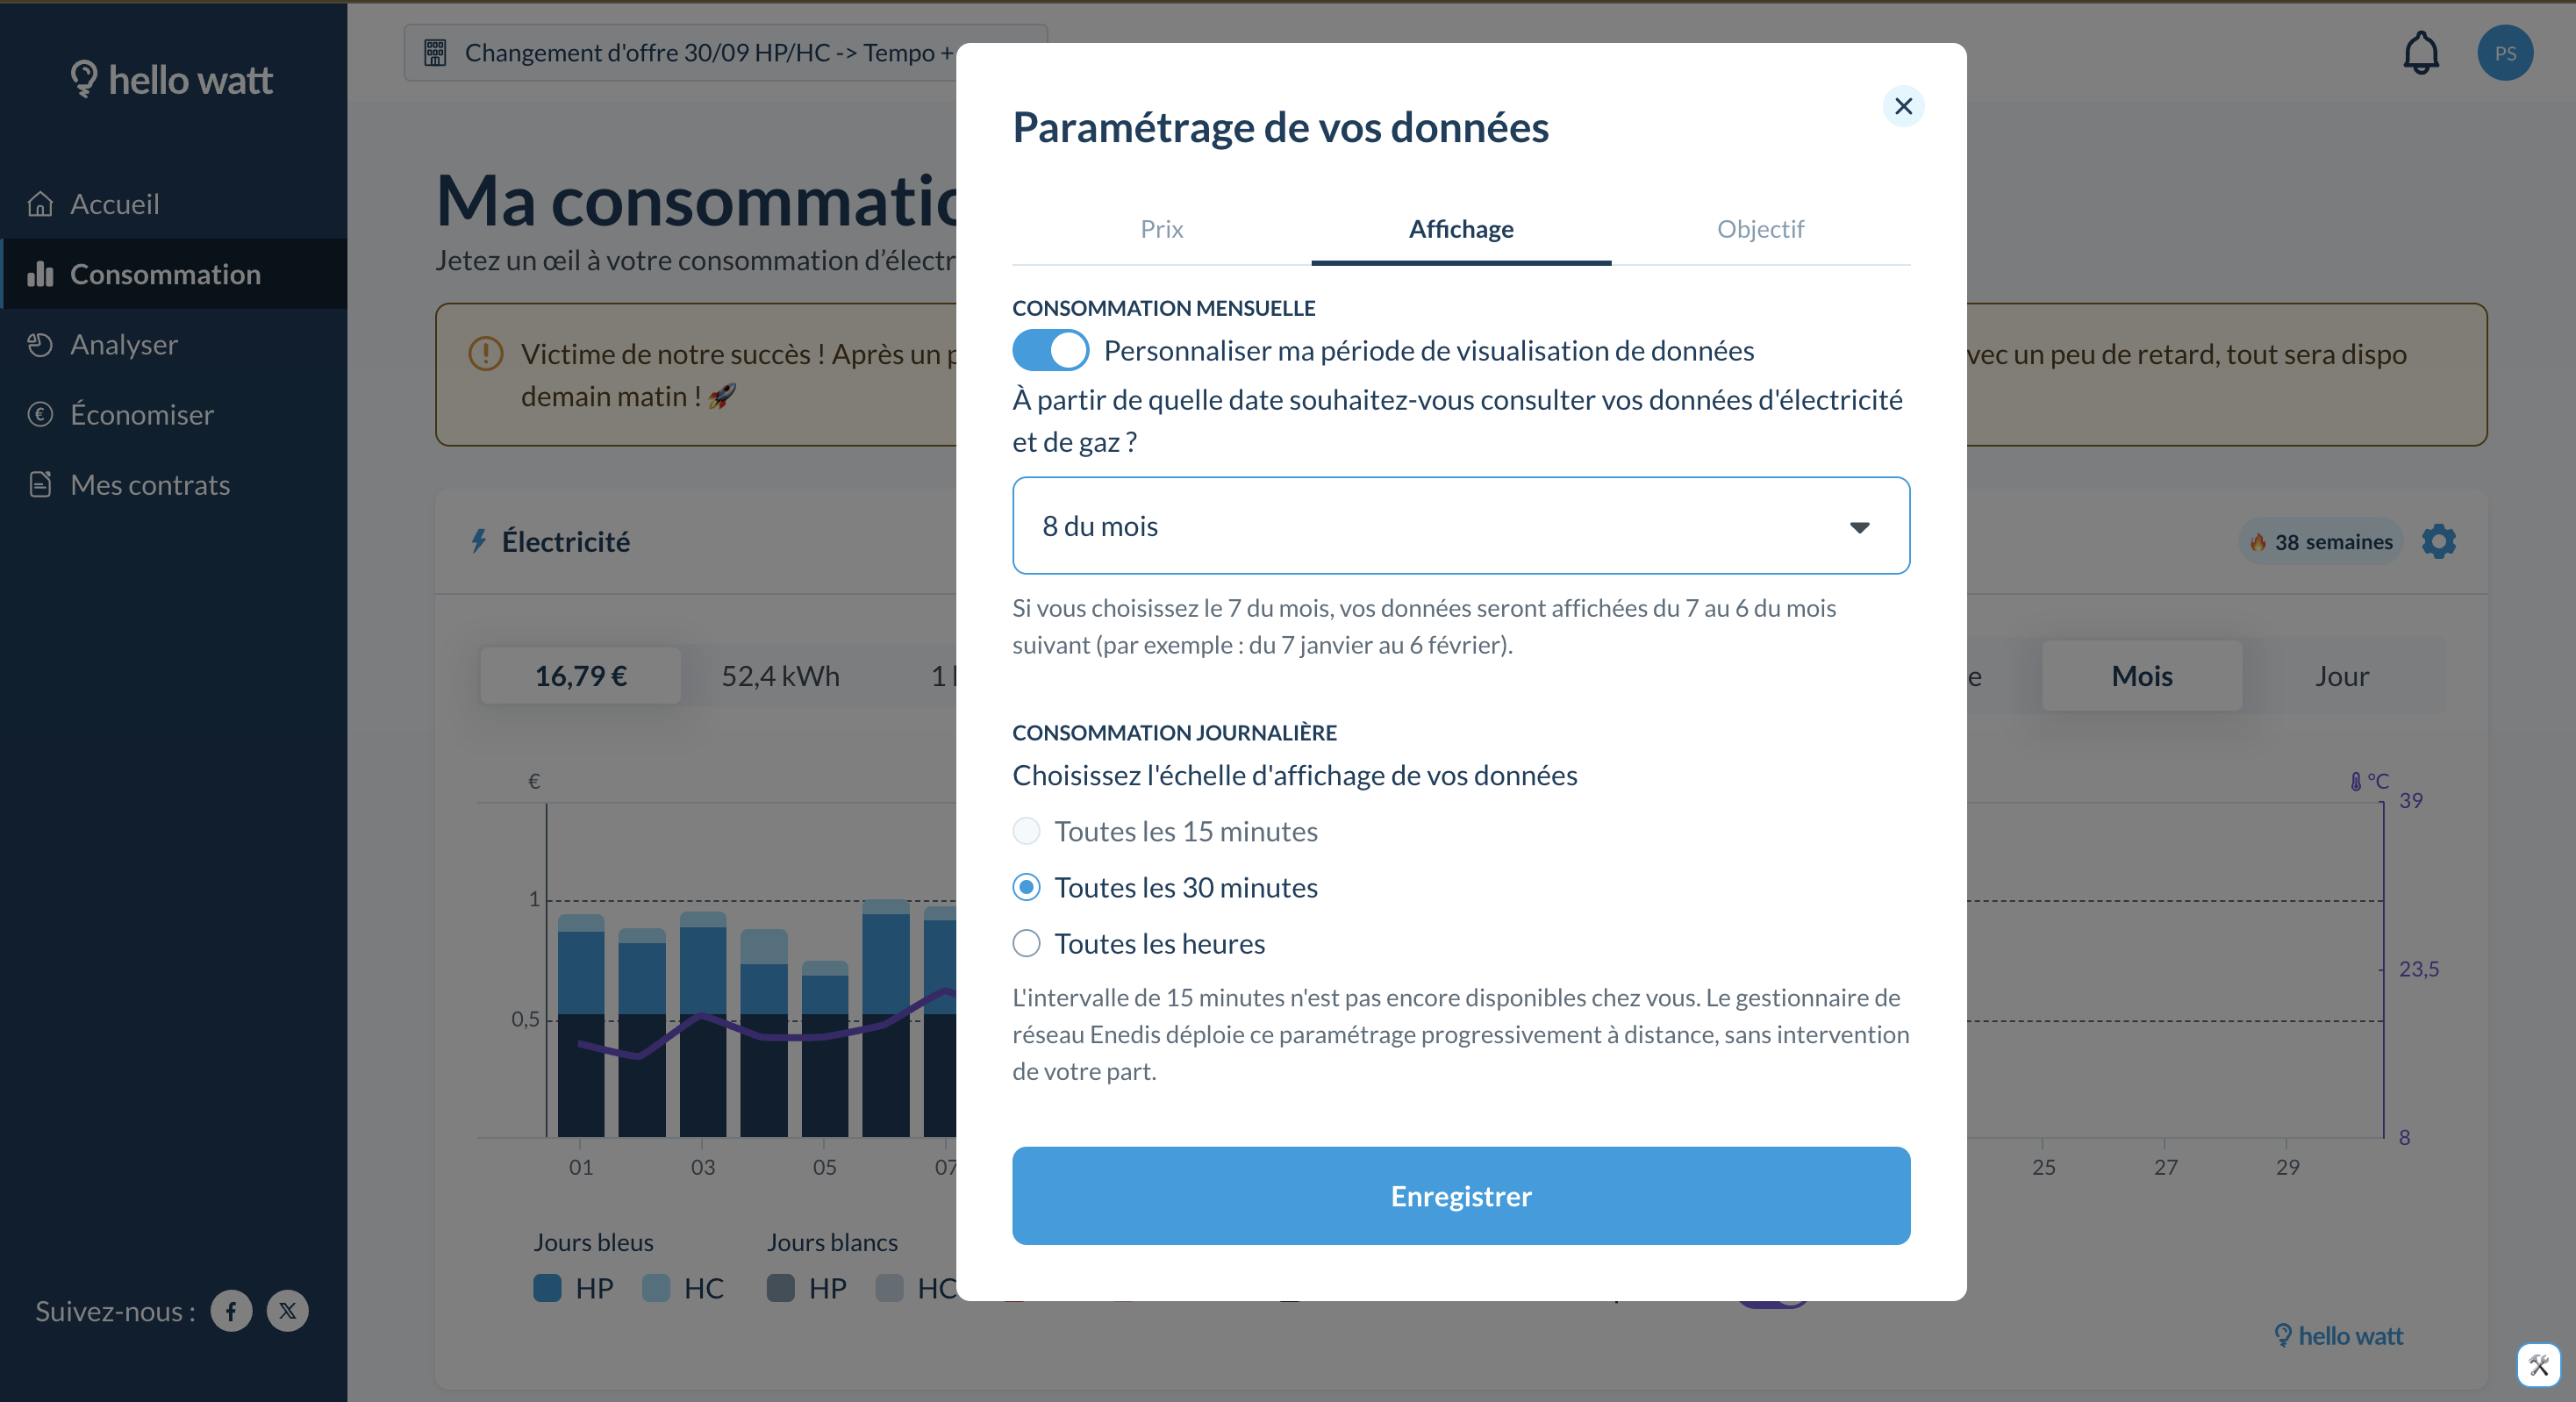Click the warning icon in the banner
The width and height of the screenshot is (2576, 1402).
click(486, 353)
